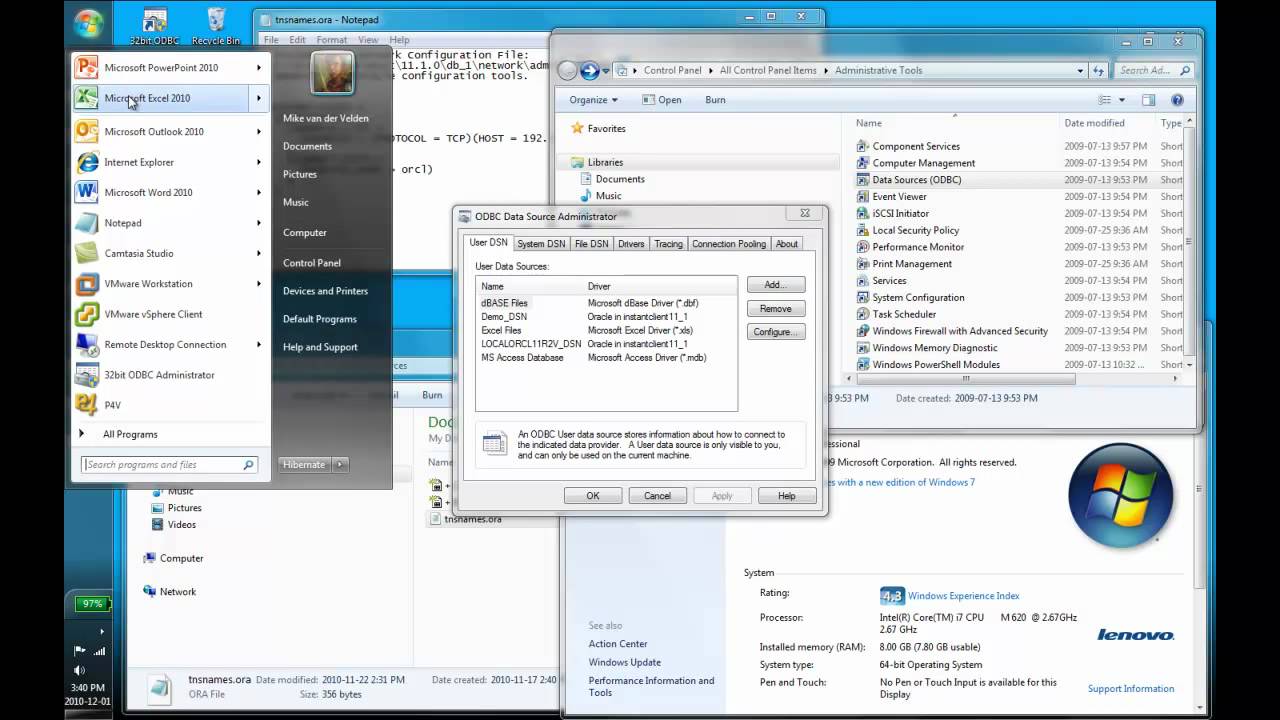The image size is (1280, 720).
Task: Switch to File DSN tab
Action: point(591,244)
